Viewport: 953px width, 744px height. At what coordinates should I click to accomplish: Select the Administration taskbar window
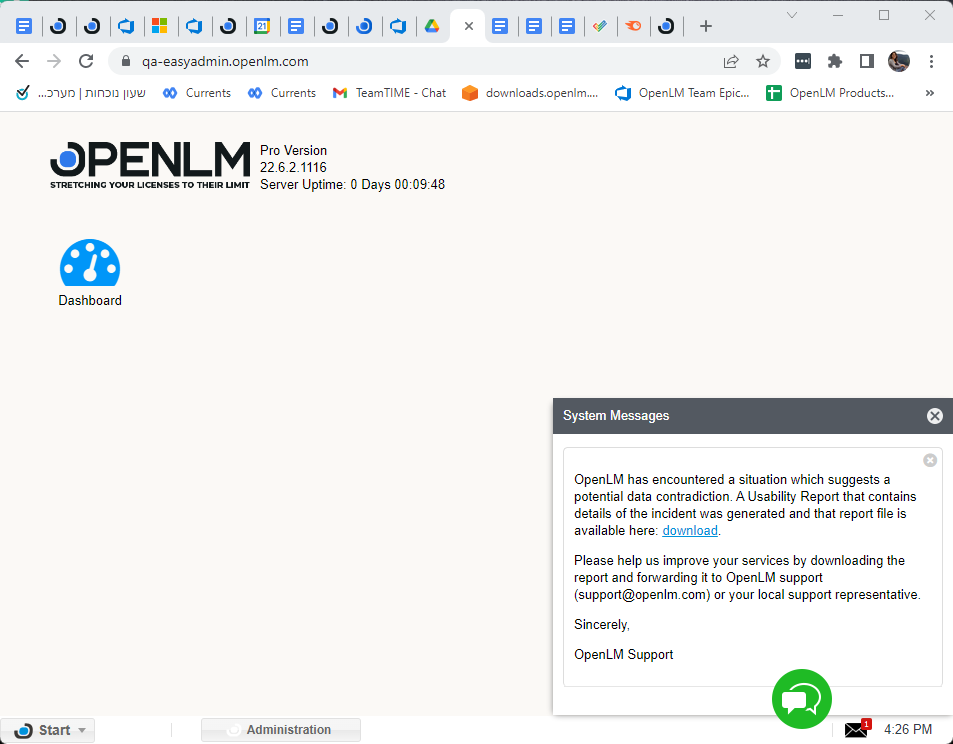(x=281, y=730)
